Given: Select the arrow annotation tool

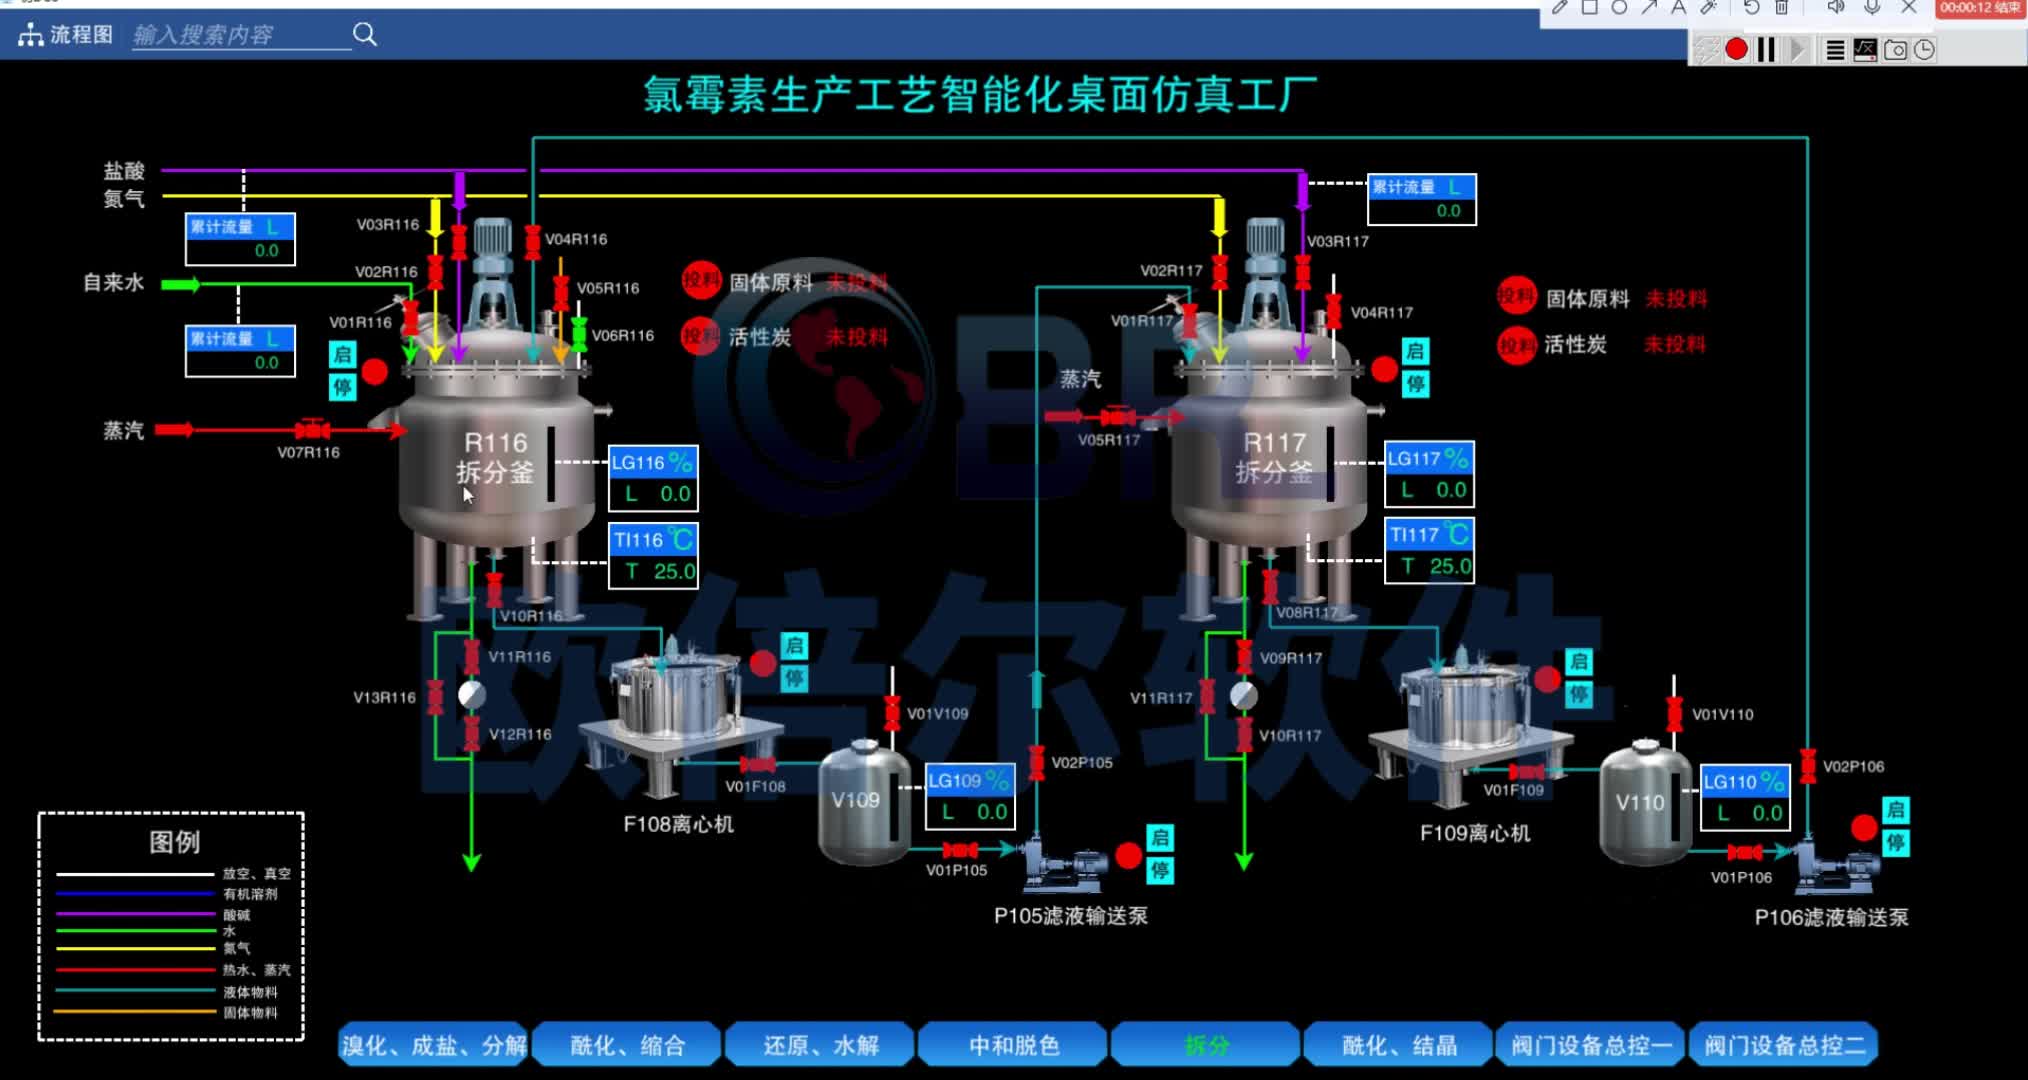Looking at the screenshot, I should click(1652, 8).
